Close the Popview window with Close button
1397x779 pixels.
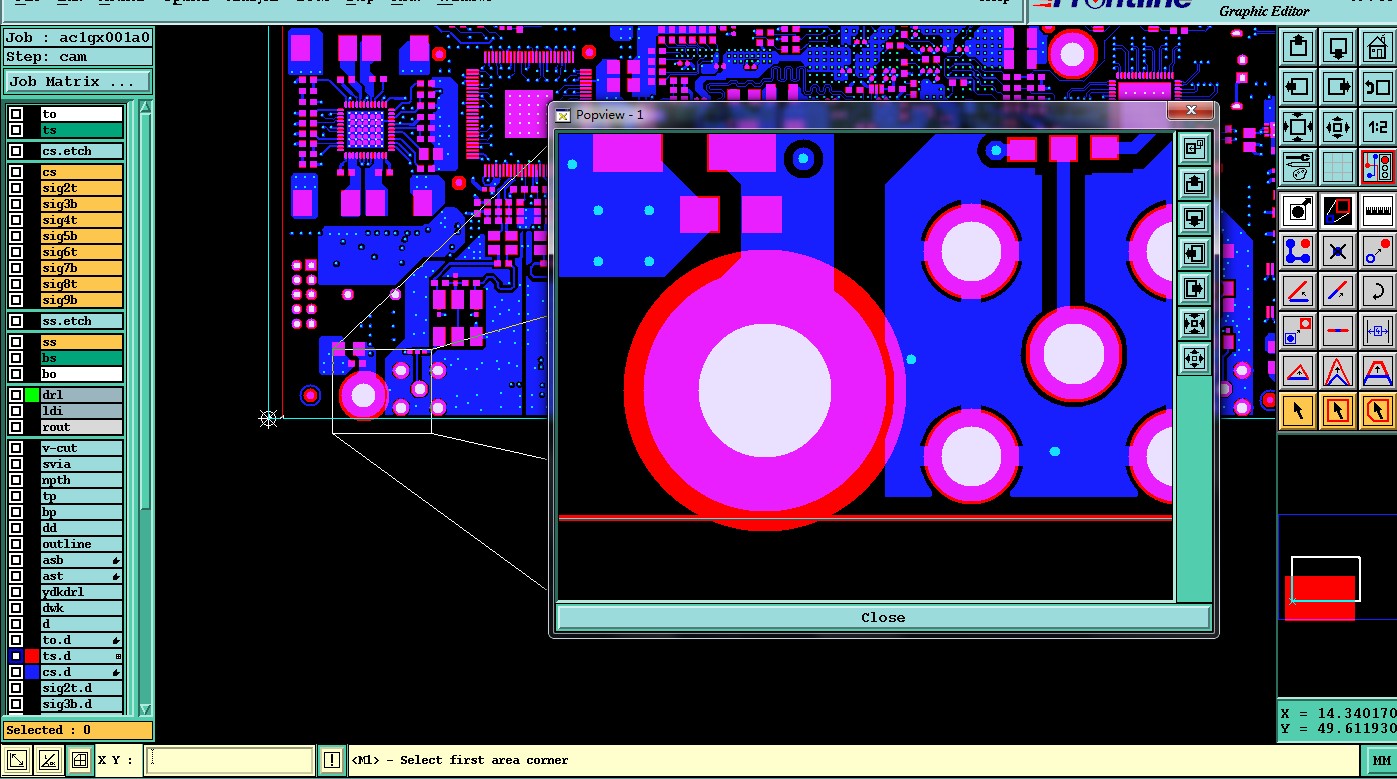click(883, 618)
